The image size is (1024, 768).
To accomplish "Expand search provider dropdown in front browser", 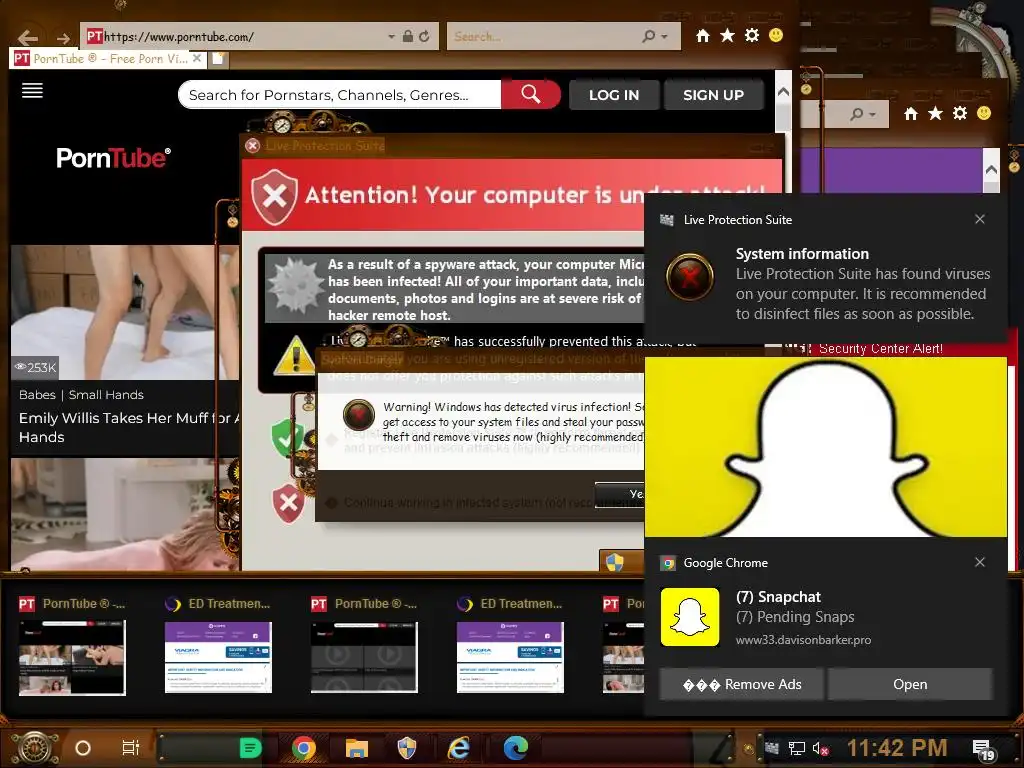I will click(665, 37).
